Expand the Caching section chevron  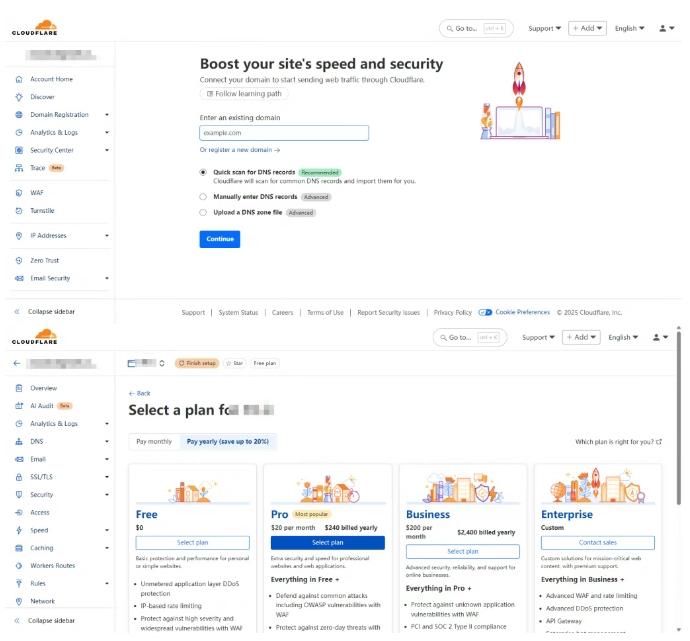[x=107, y=548]
